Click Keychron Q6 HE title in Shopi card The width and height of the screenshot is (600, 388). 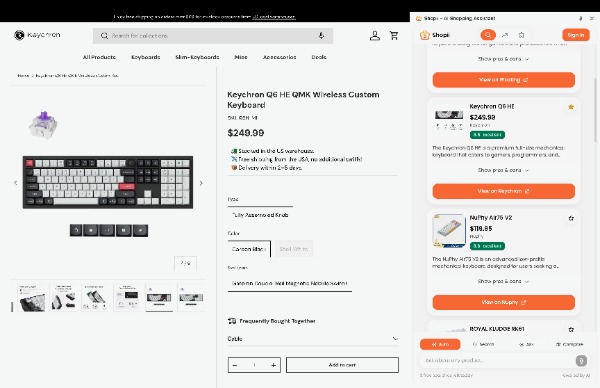(x=492, y=106)
